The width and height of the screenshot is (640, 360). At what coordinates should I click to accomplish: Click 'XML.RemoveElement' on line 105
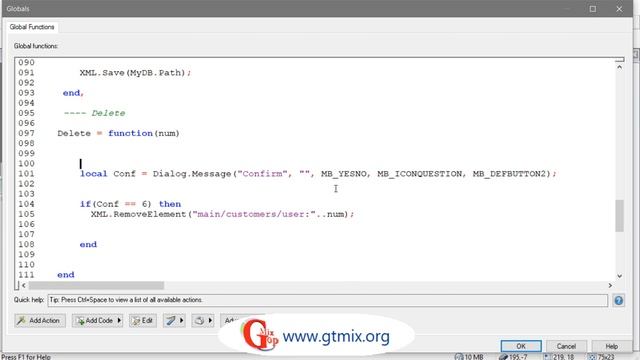tap(138, 214)
